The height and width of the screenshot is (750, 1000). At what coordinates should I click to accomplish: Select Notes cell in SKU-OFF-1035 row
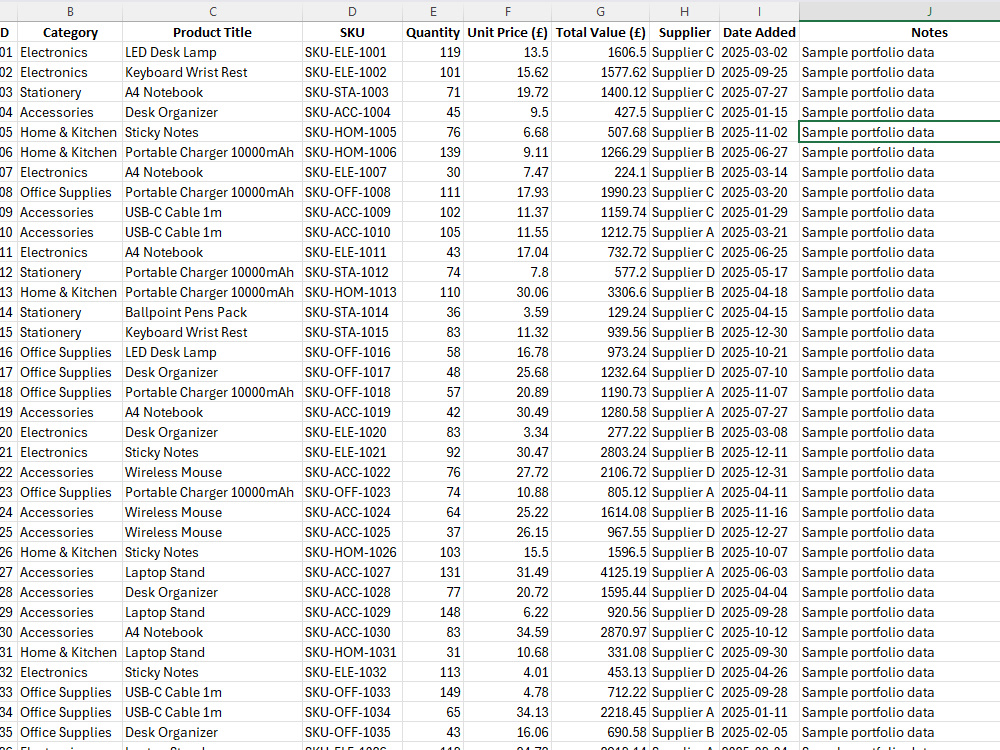click(899, 732)
